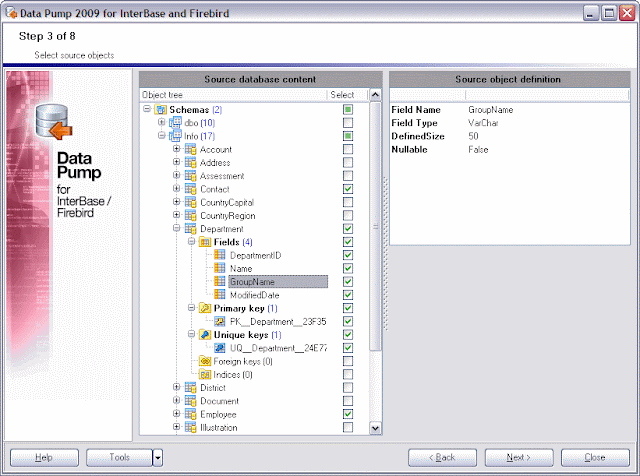Select the ModifiedDate field row

pos(254,295)
